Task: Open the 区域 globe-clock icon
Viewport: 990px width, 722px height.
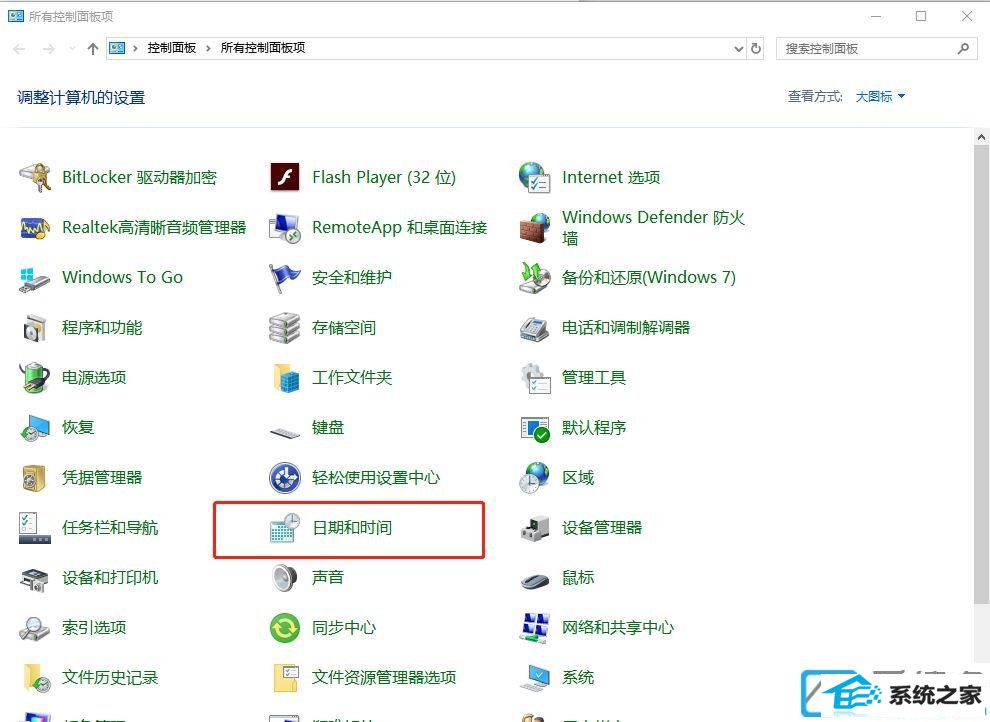Action: point(535,478)
